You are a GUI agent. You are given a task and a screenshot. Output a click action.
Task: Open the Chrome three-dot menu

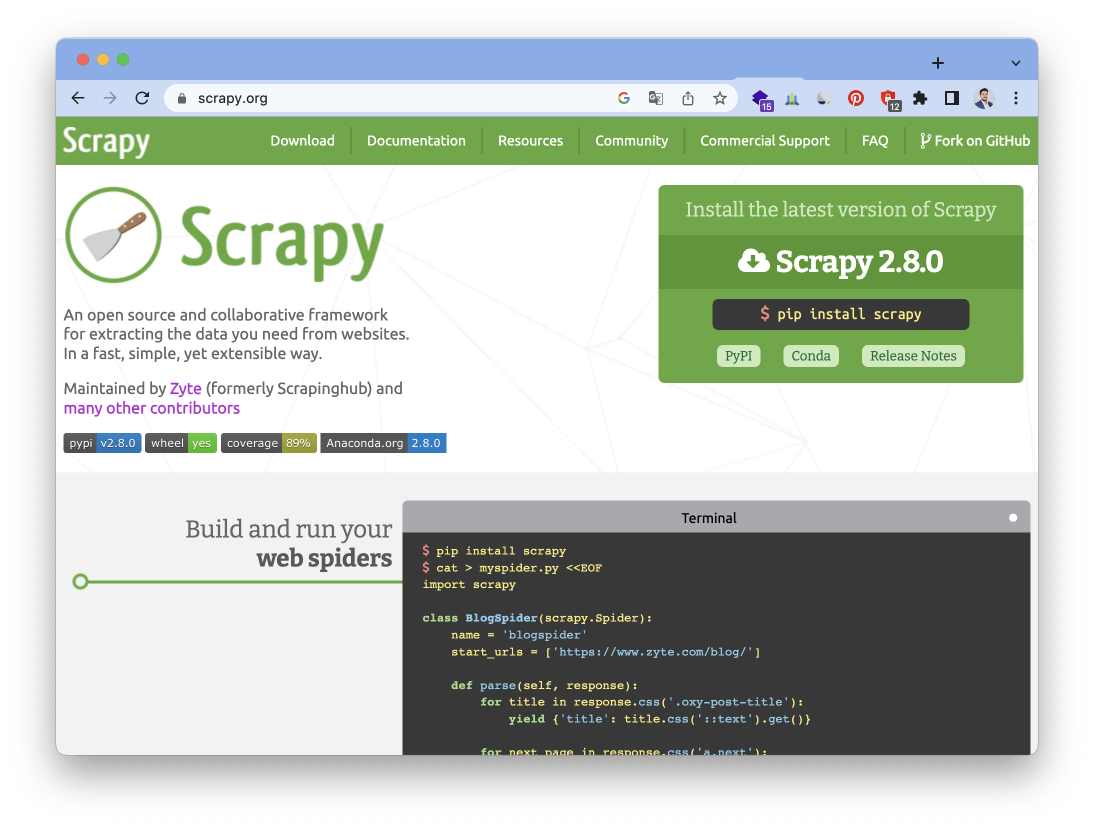coord(1016,98)
